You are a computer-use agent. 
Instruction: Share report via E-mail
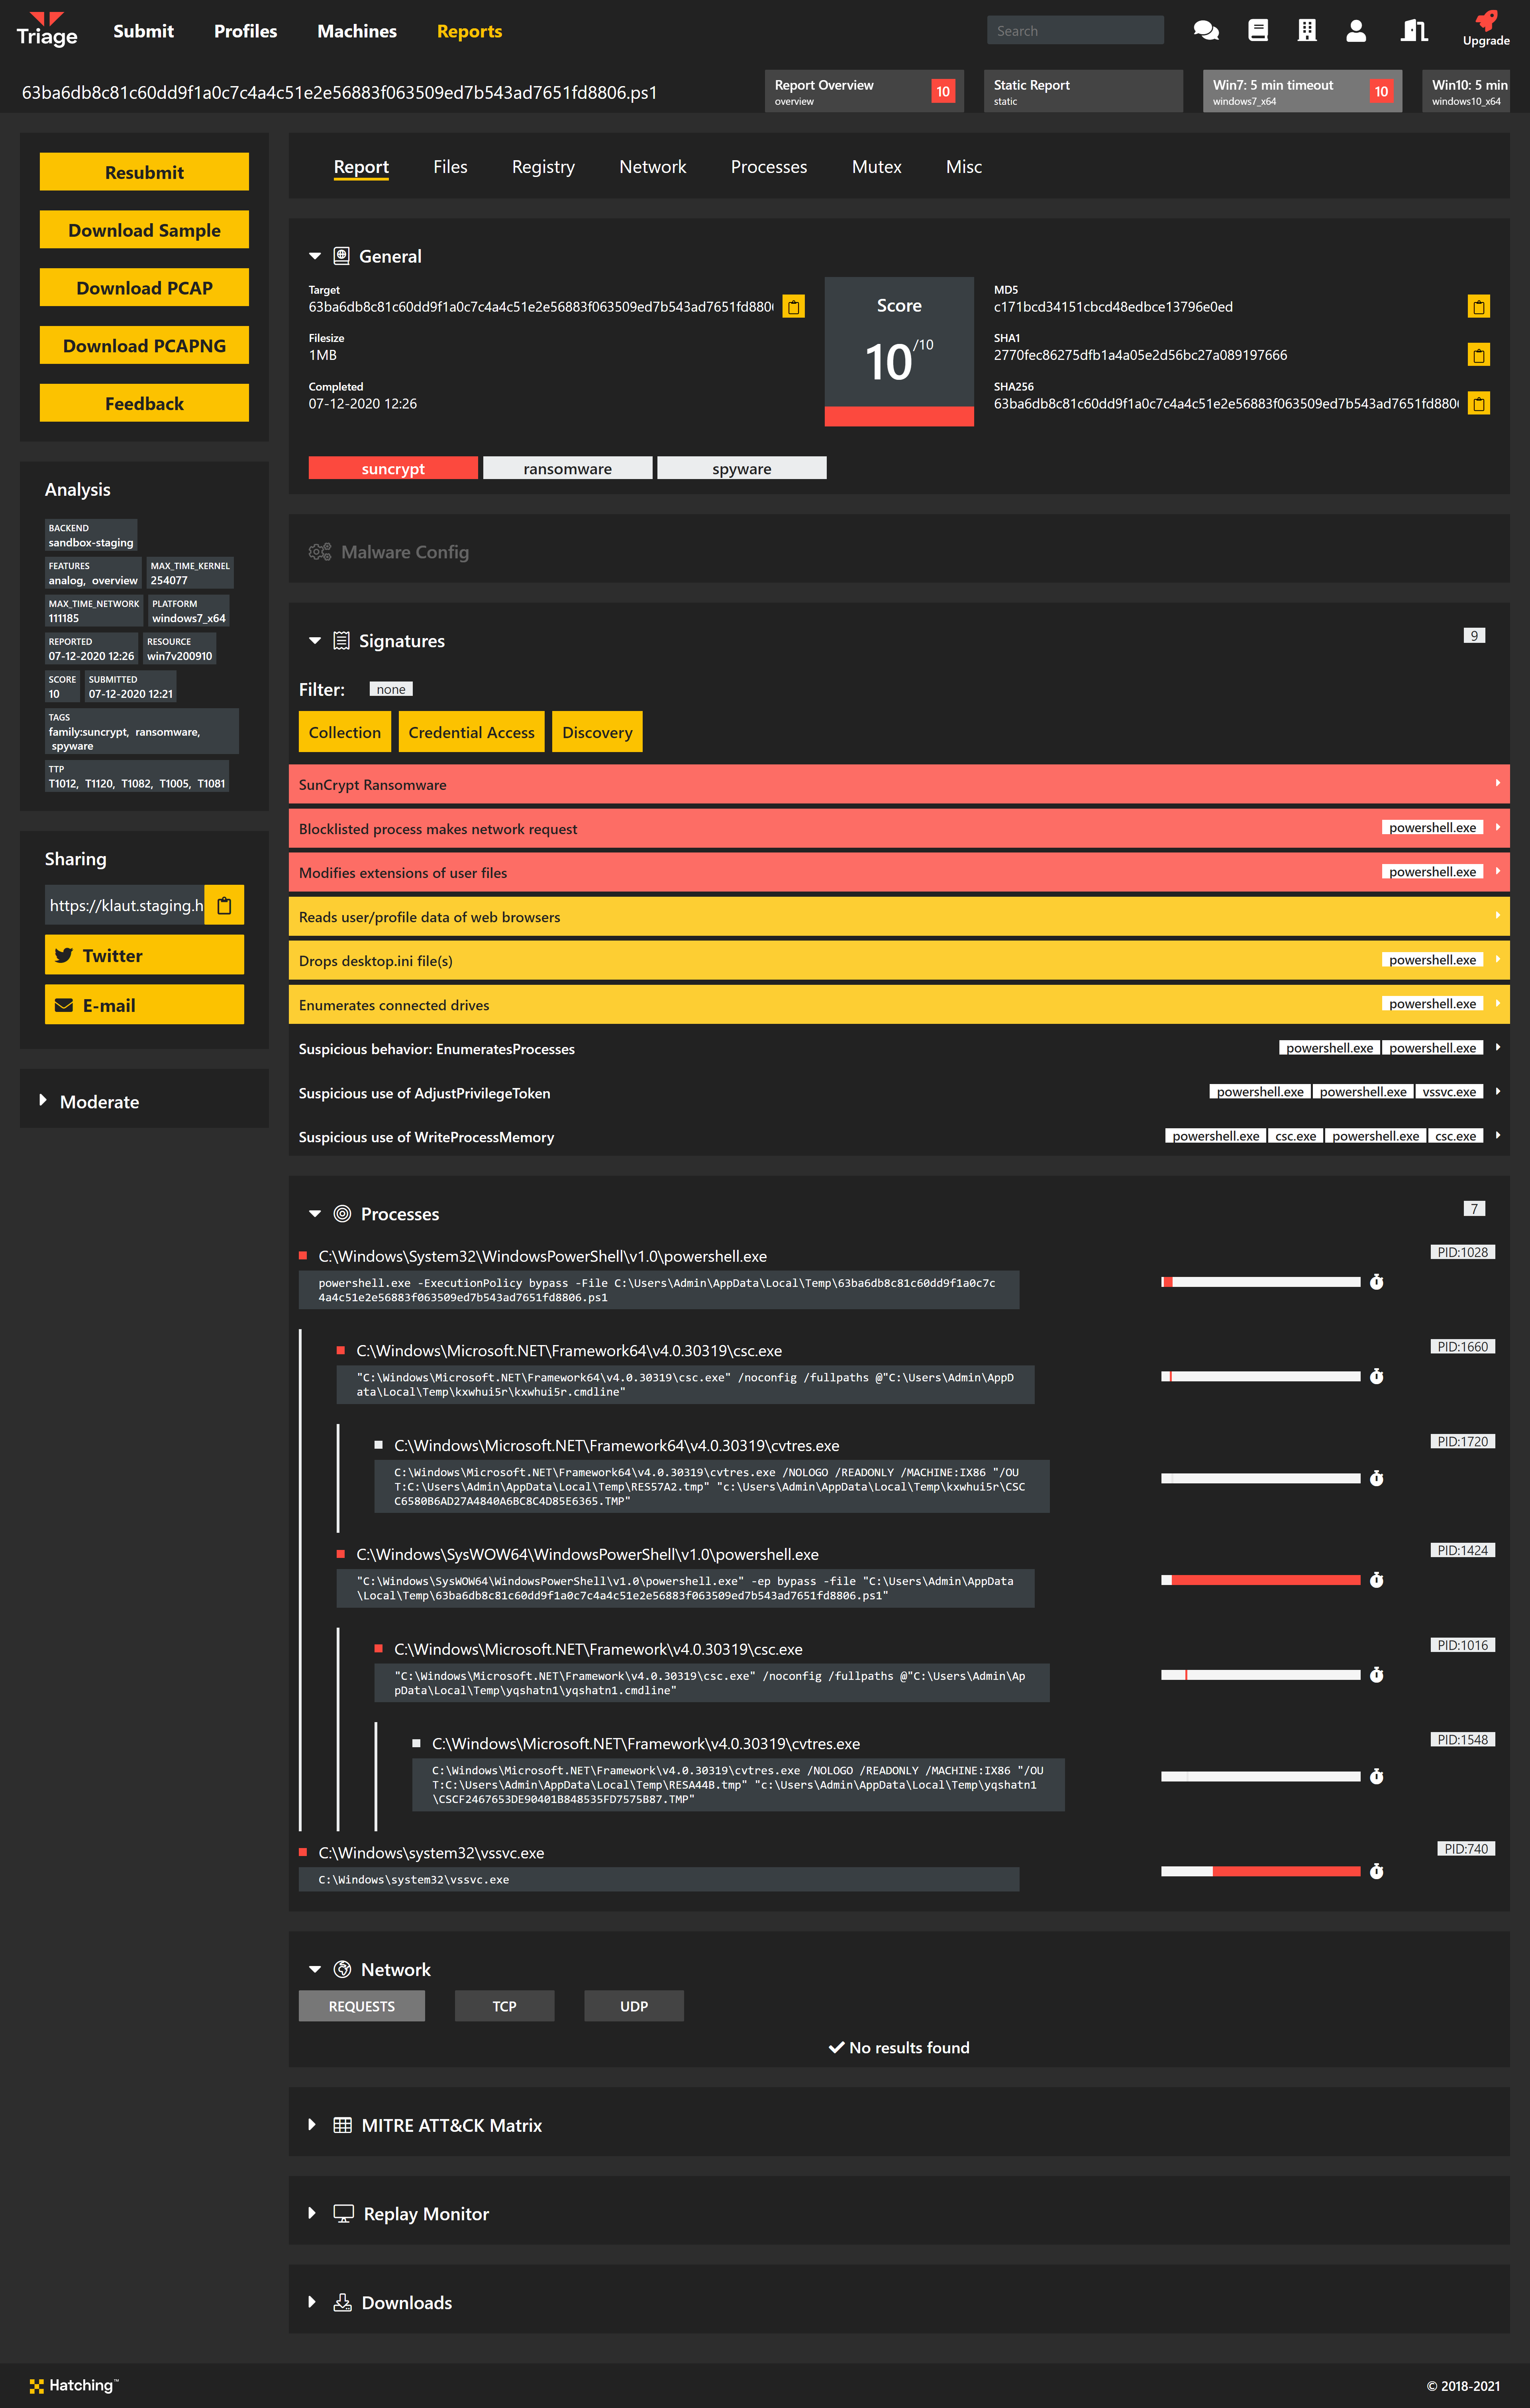[144, 1005]
